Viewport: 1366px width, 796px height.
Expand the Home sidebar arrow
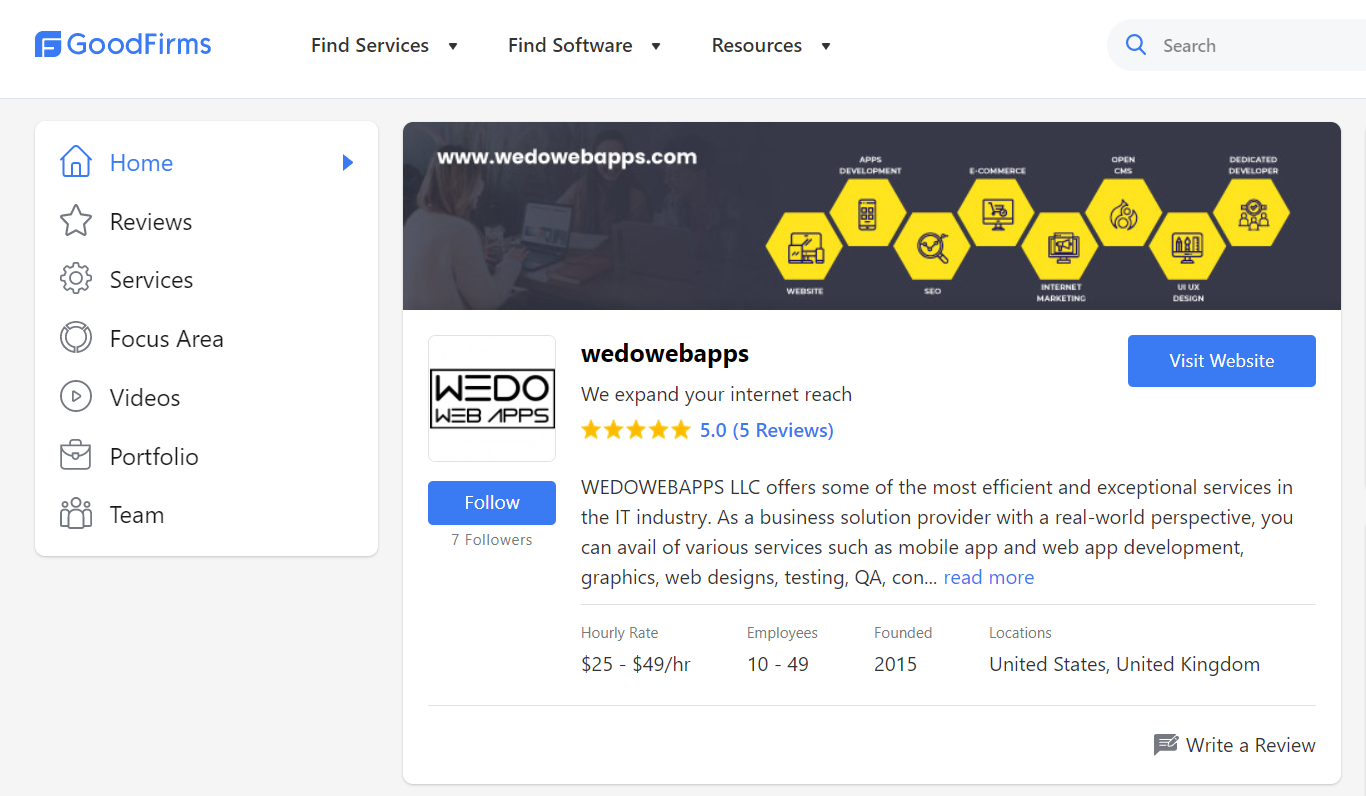pyautogui.click(x=347, y=162)
